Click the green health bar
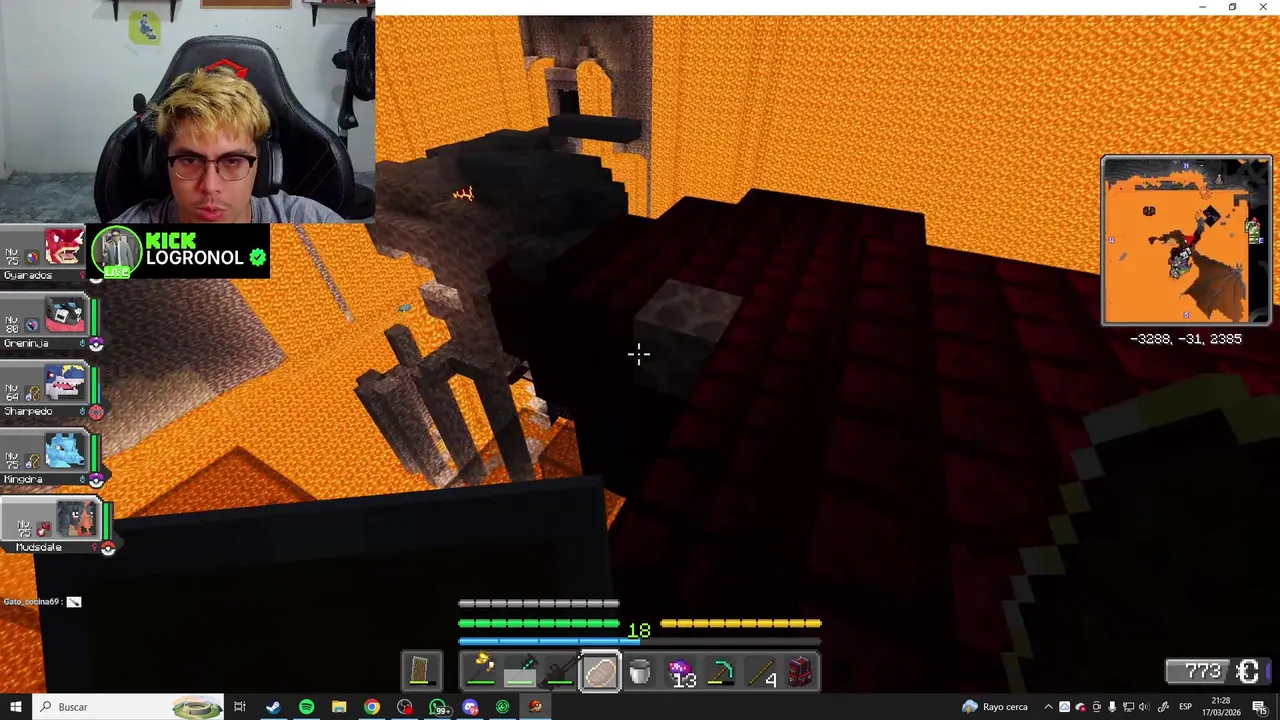1280x720 pixels. 539,623
